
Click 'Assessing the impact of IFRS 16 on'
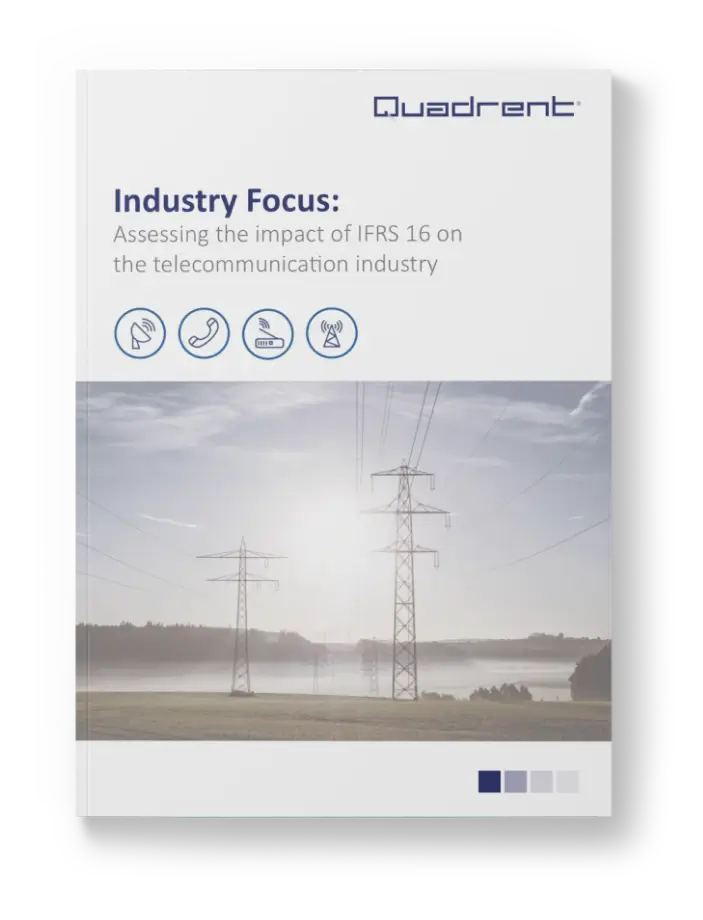(288, 234)
